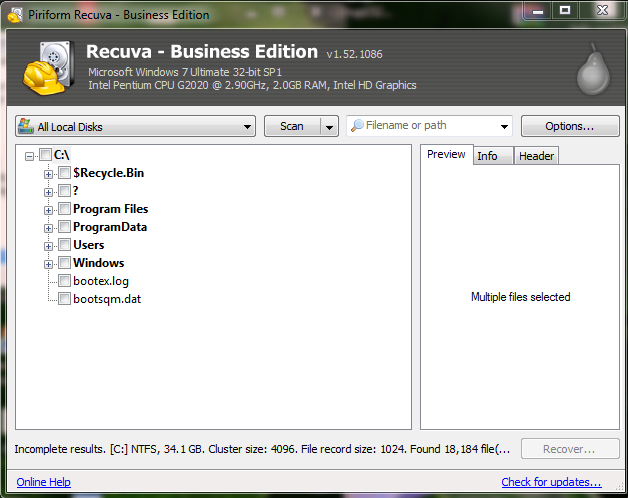Viewport: 628px width, 498px height.
Task: Select the Program Files folder label
Action: (111, 209)
